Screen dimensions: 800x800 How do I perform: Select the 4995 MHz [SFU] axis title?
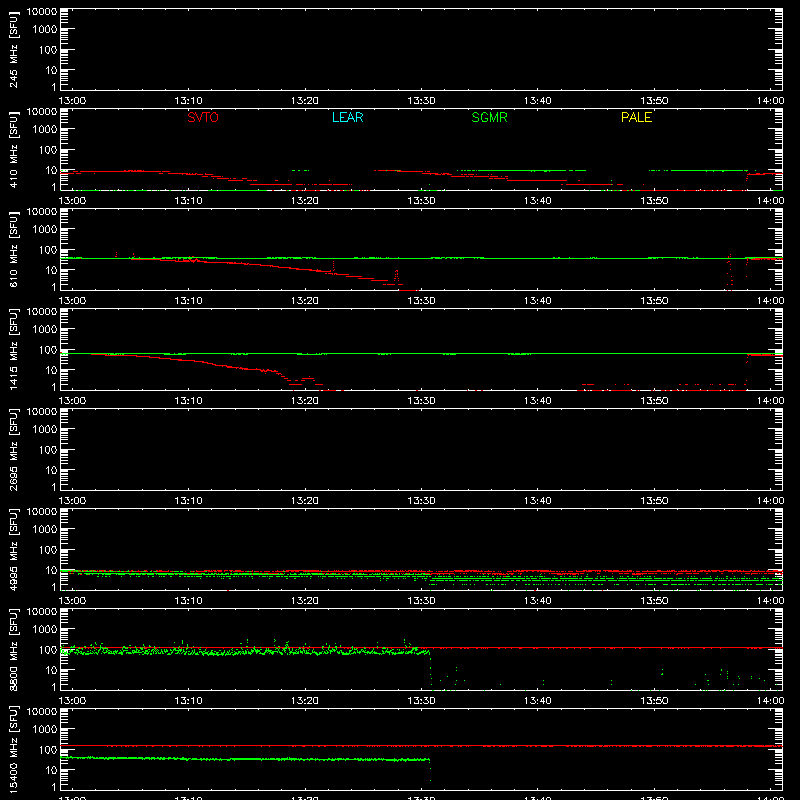click(13, 549)
